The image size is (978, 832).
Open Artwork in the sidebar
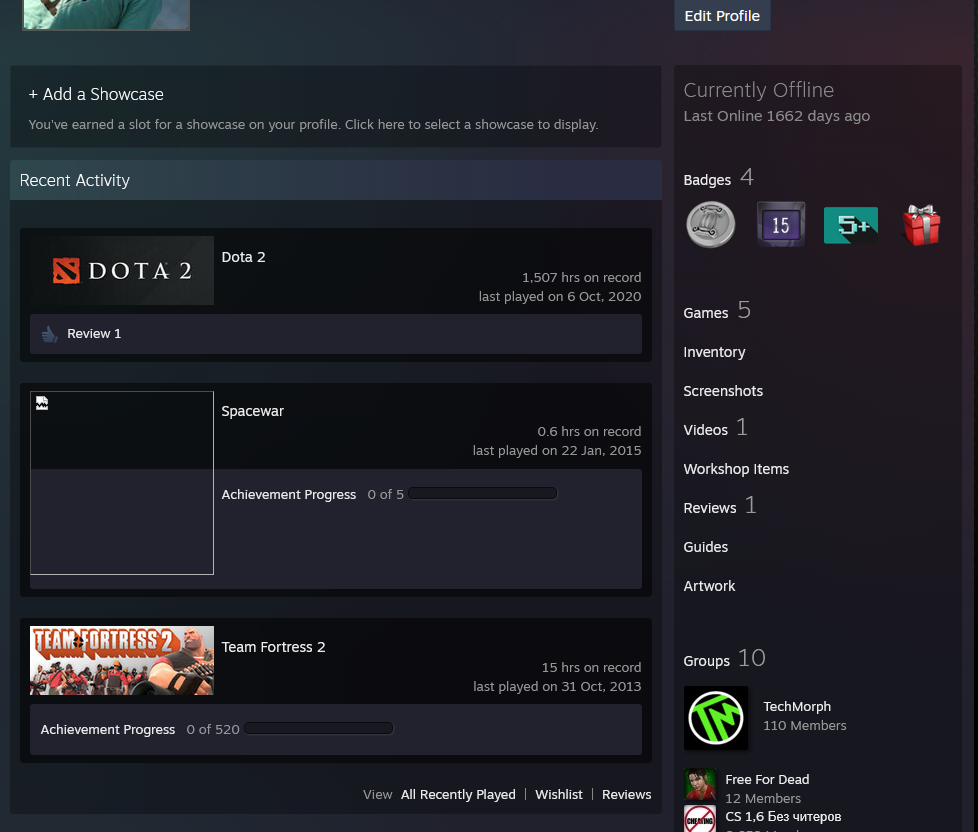coord(709,586)
